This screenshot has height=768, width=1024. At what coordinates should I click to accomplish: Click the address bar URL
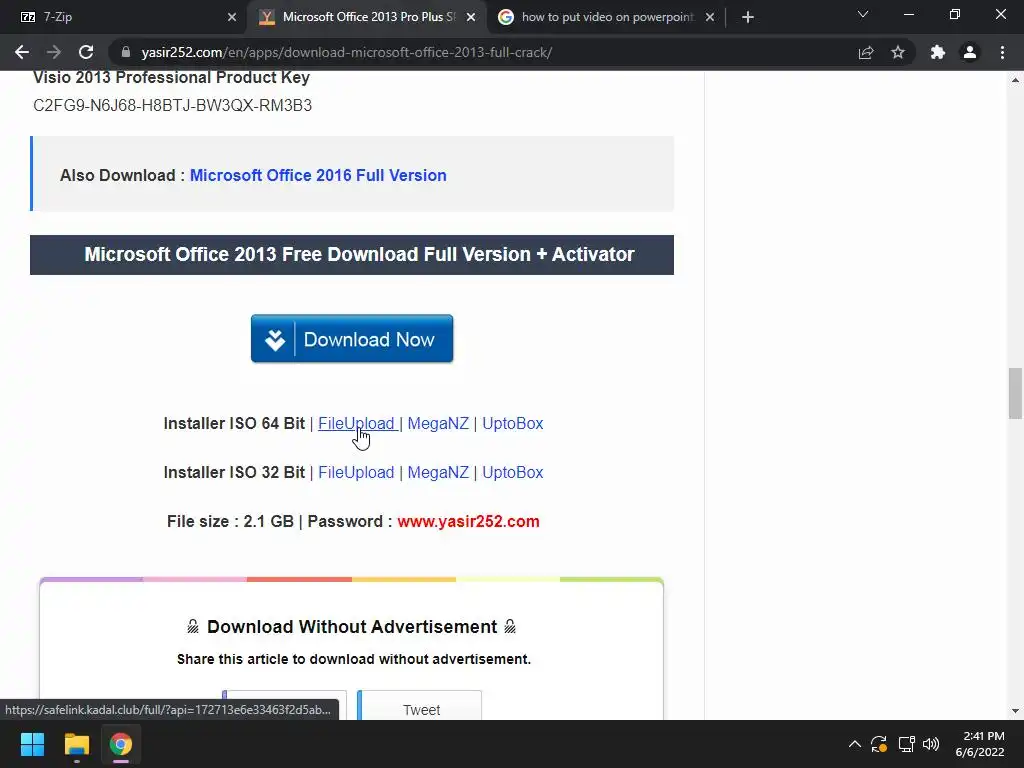click(347, 52)
